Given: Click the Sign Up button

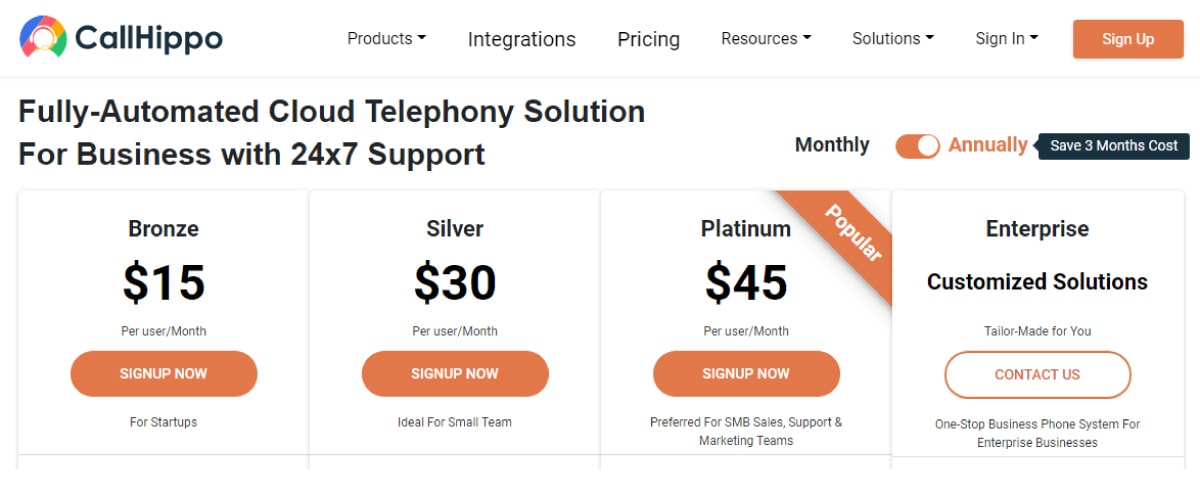Looking at the screenshot, I should pos(1128,39).
